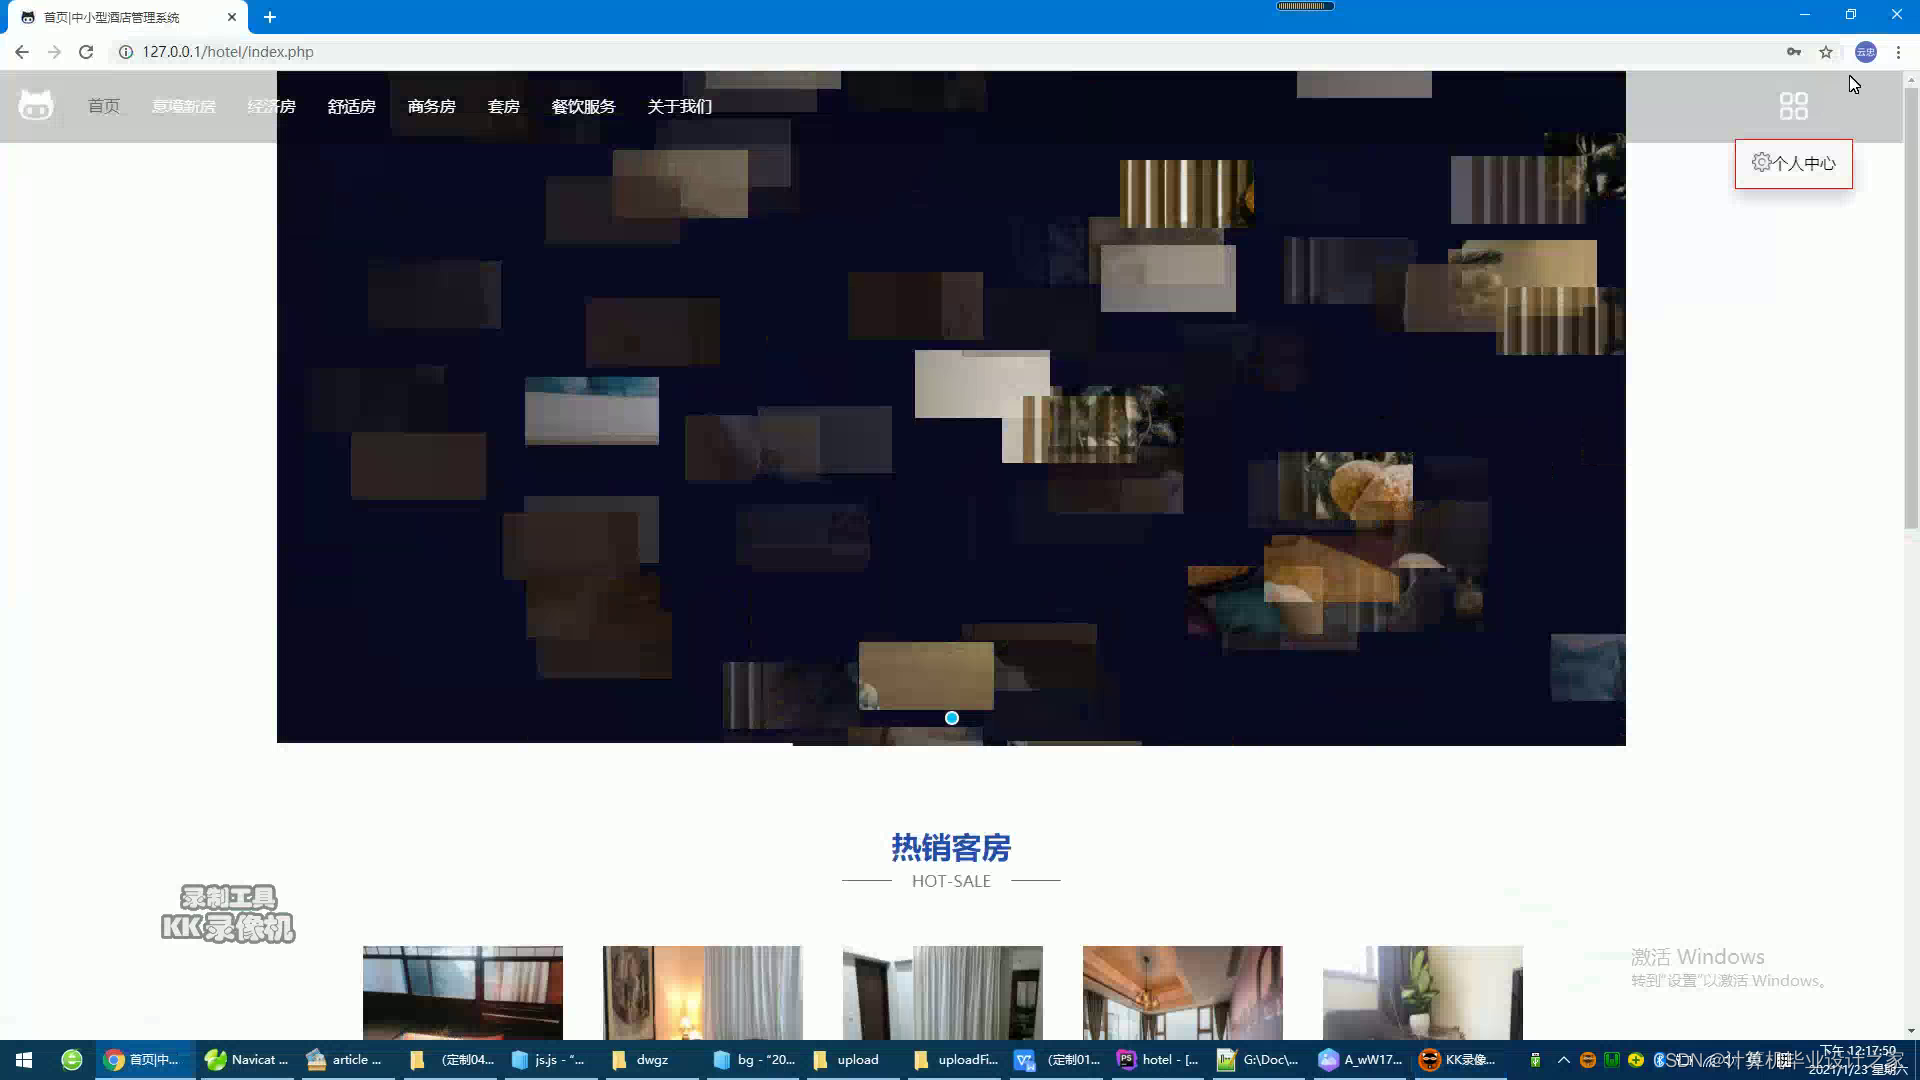Open second hot-sale room thumbnail
The height and width of the screenshot is (1080, 1920).
pos(703,993)
